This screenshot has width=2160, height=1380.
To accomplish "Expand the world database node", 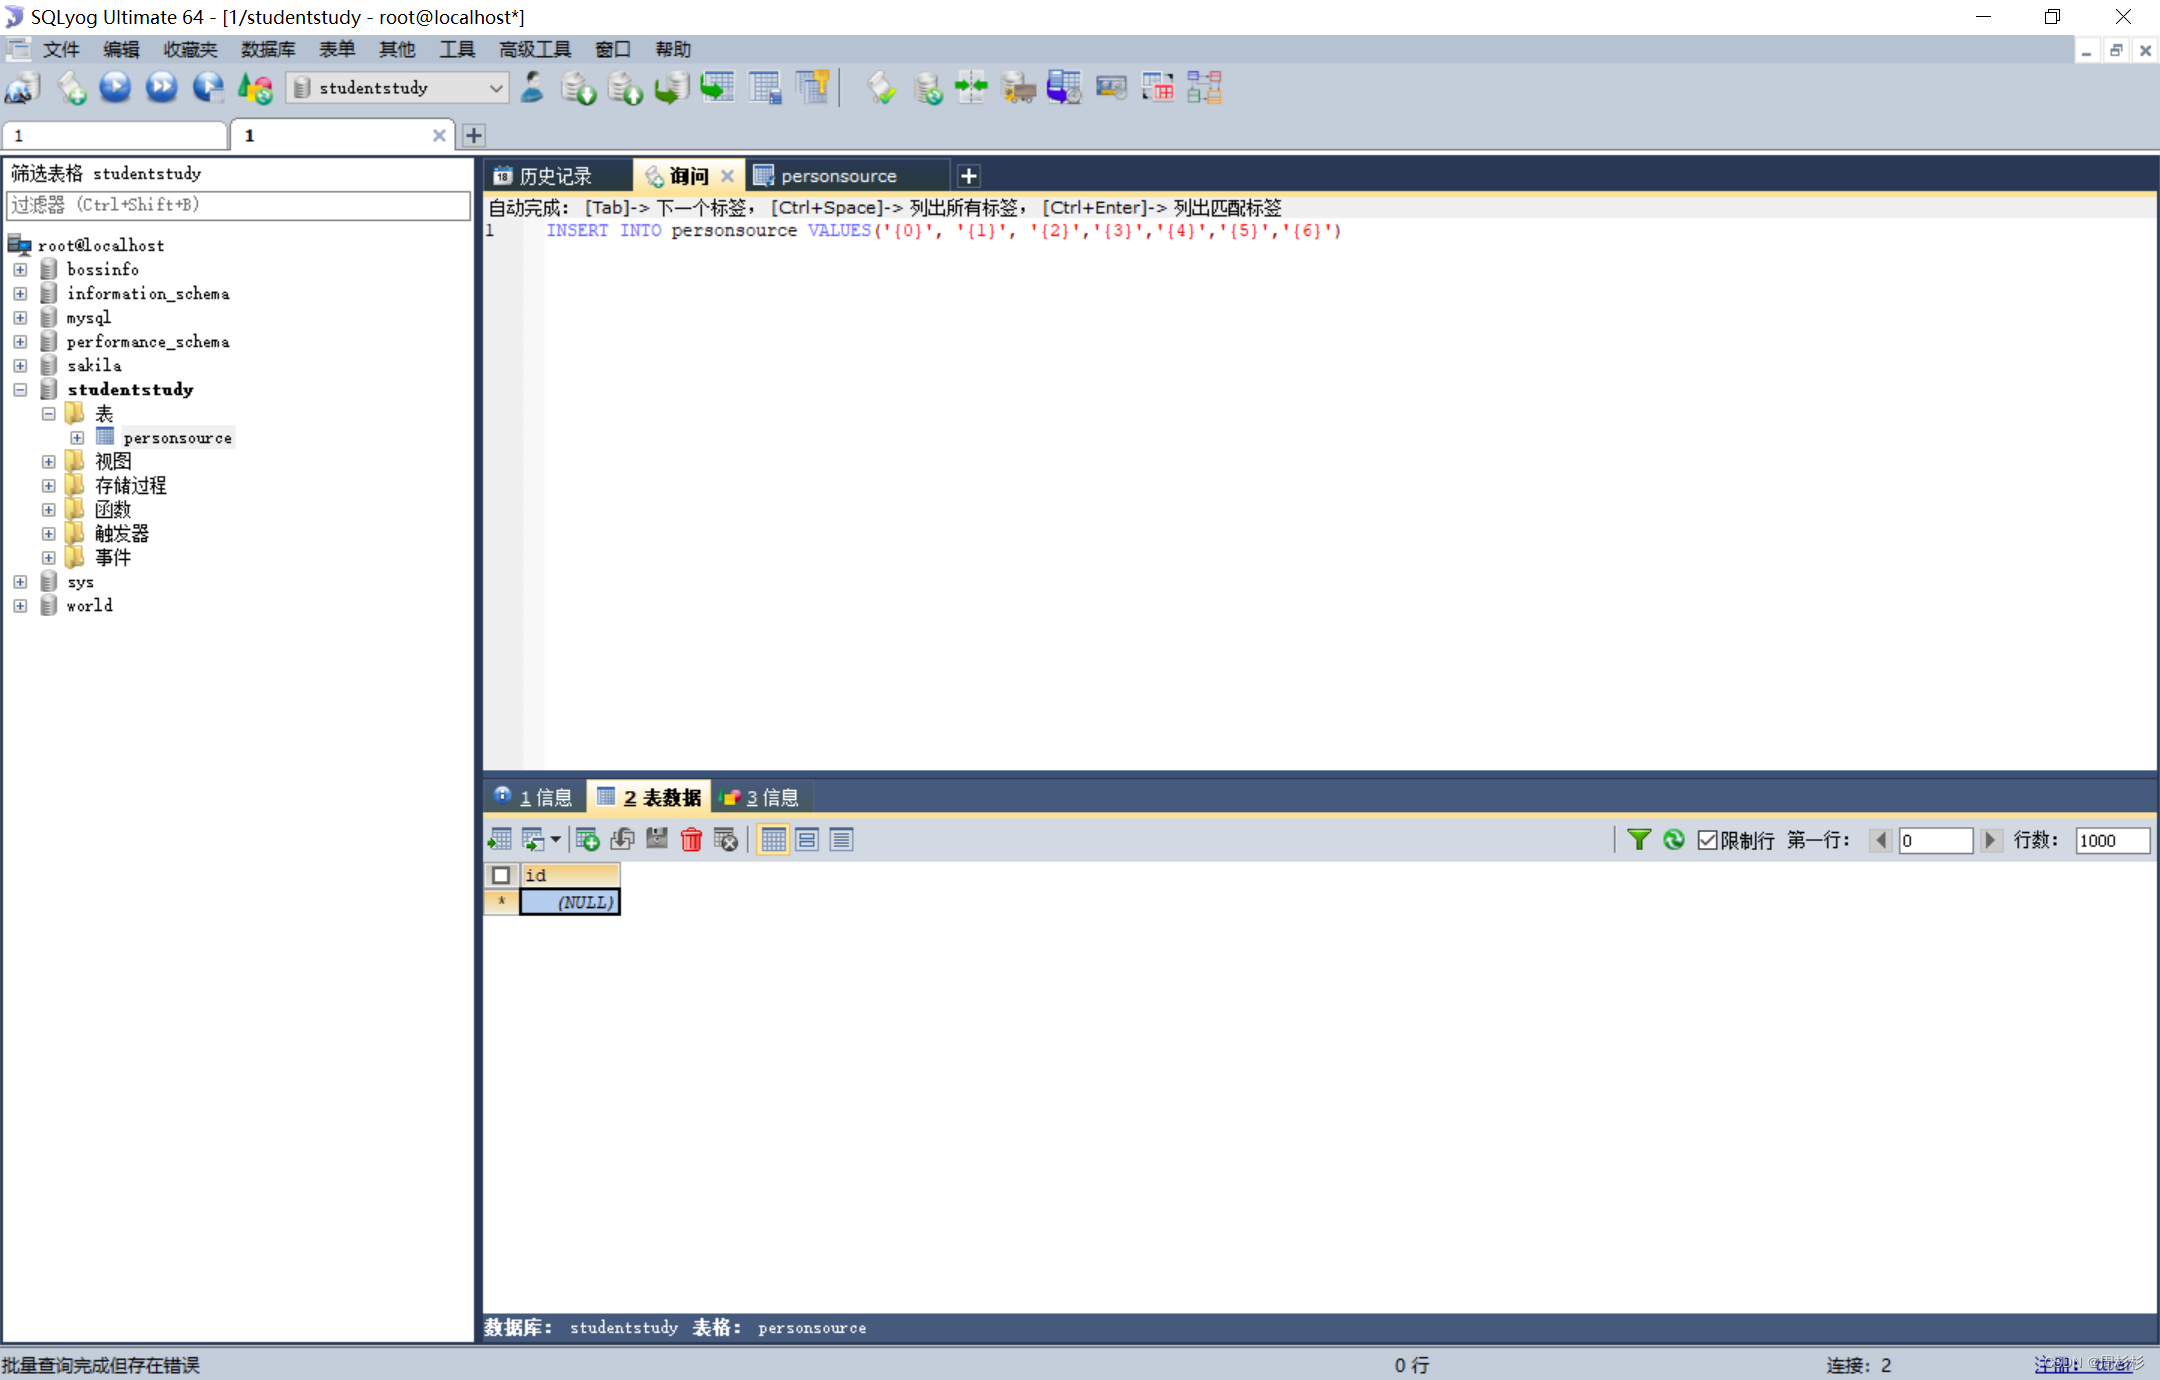I will pyautogui.click(x=20, y=605).
